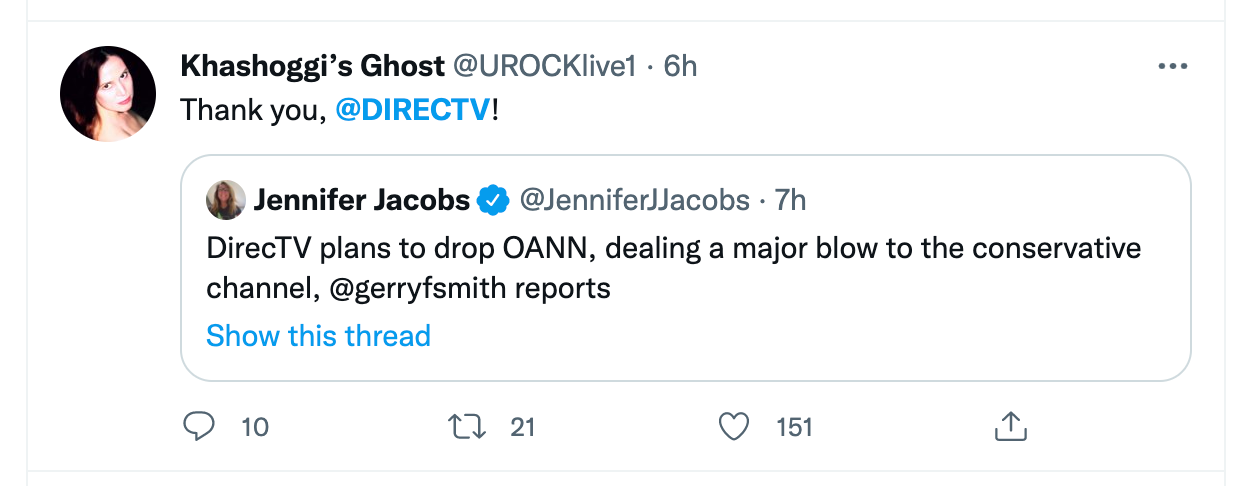
Task: Click the "Show this thread" link
Action: pyautogui.click(x=318, y=335)
